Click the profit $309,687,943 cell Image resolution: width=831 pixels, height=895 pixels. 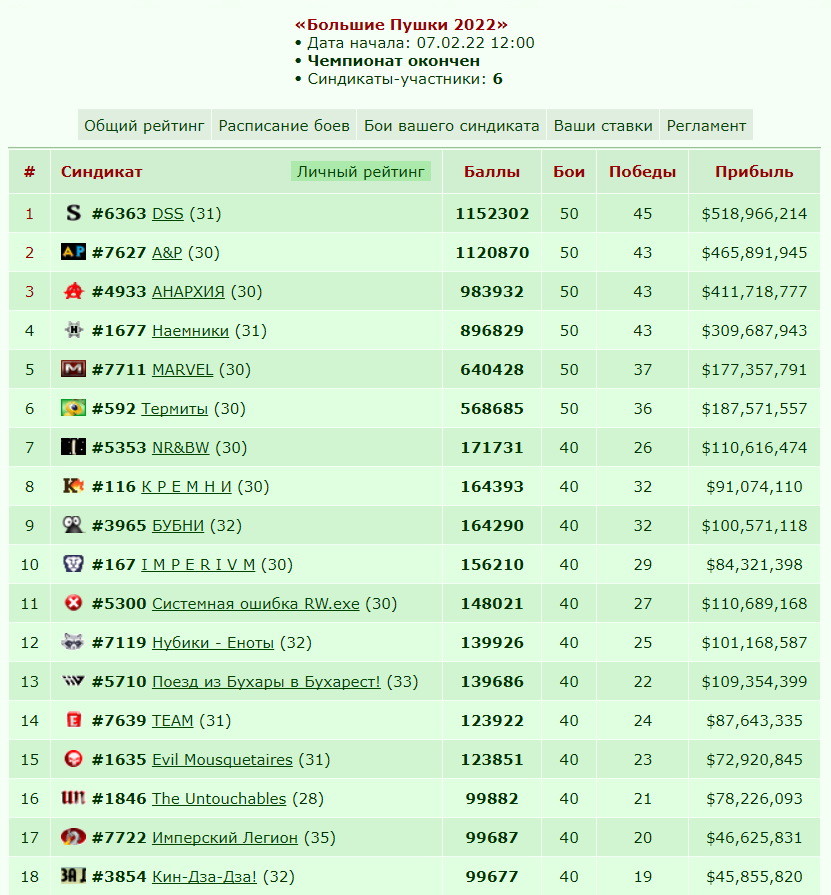(x=754, y=330)
